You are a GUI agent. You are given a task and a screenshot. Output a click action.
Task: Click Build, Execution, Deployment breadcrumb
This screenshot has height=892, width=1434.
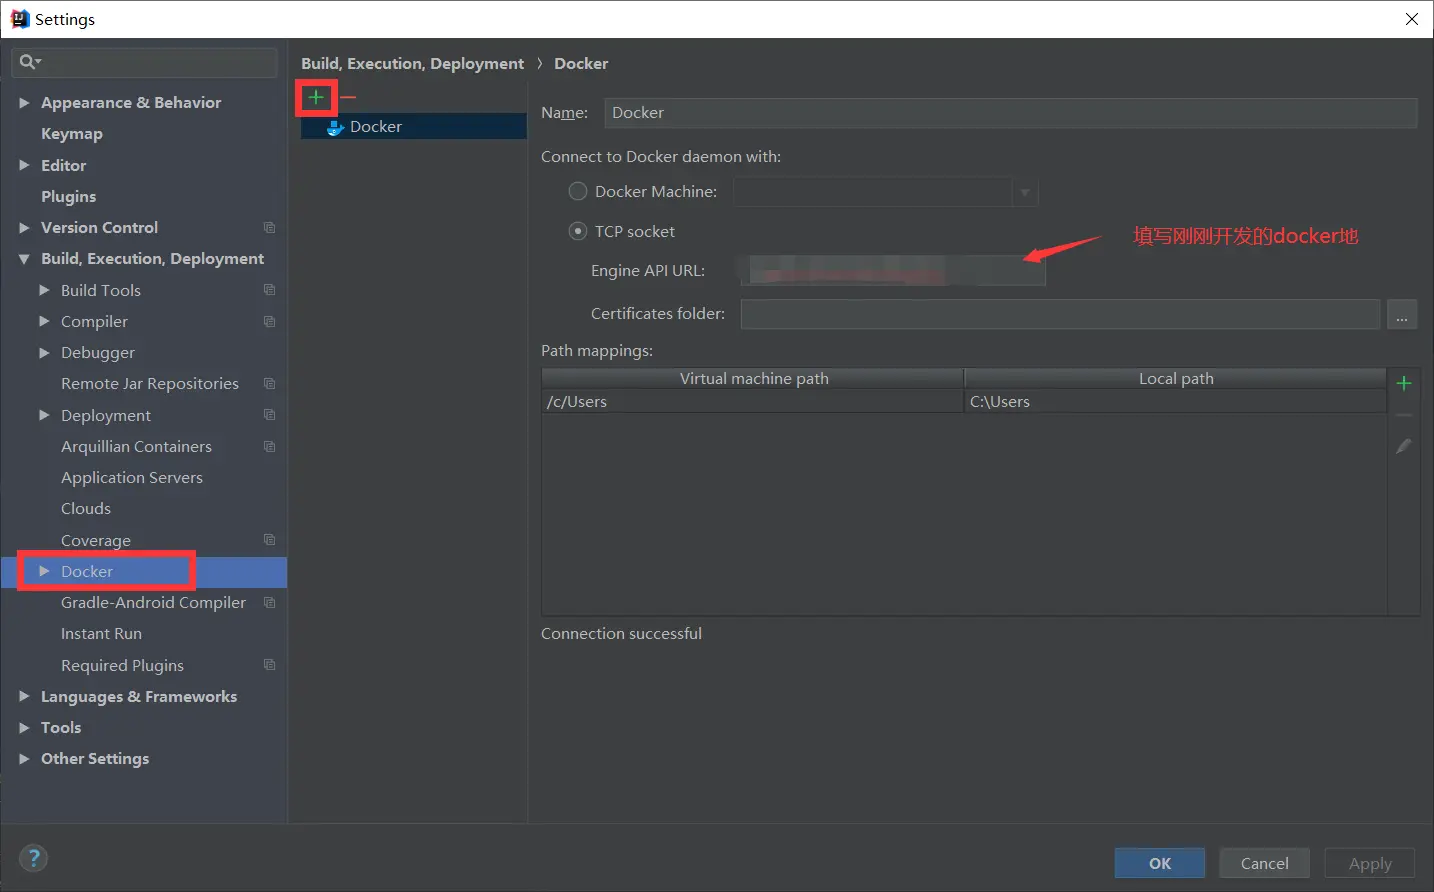(412, 63)
